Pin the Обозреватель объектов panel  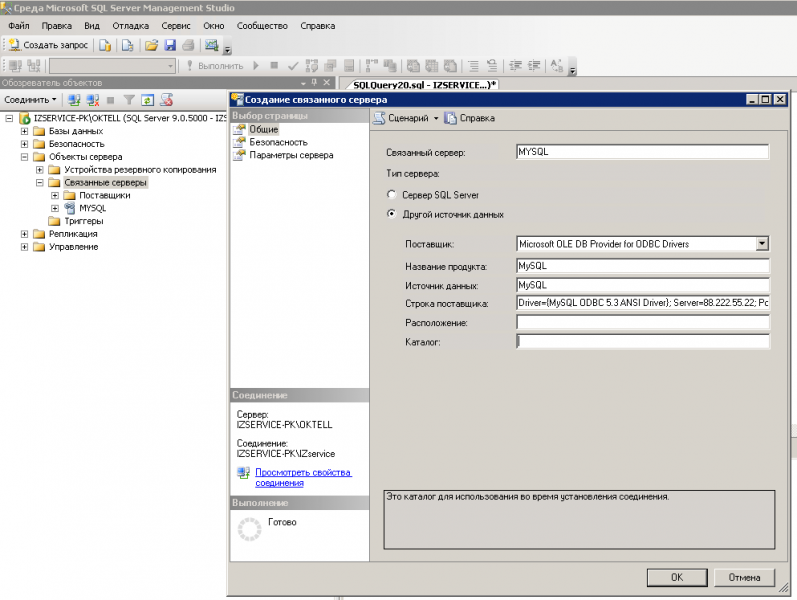click(315, 82)
